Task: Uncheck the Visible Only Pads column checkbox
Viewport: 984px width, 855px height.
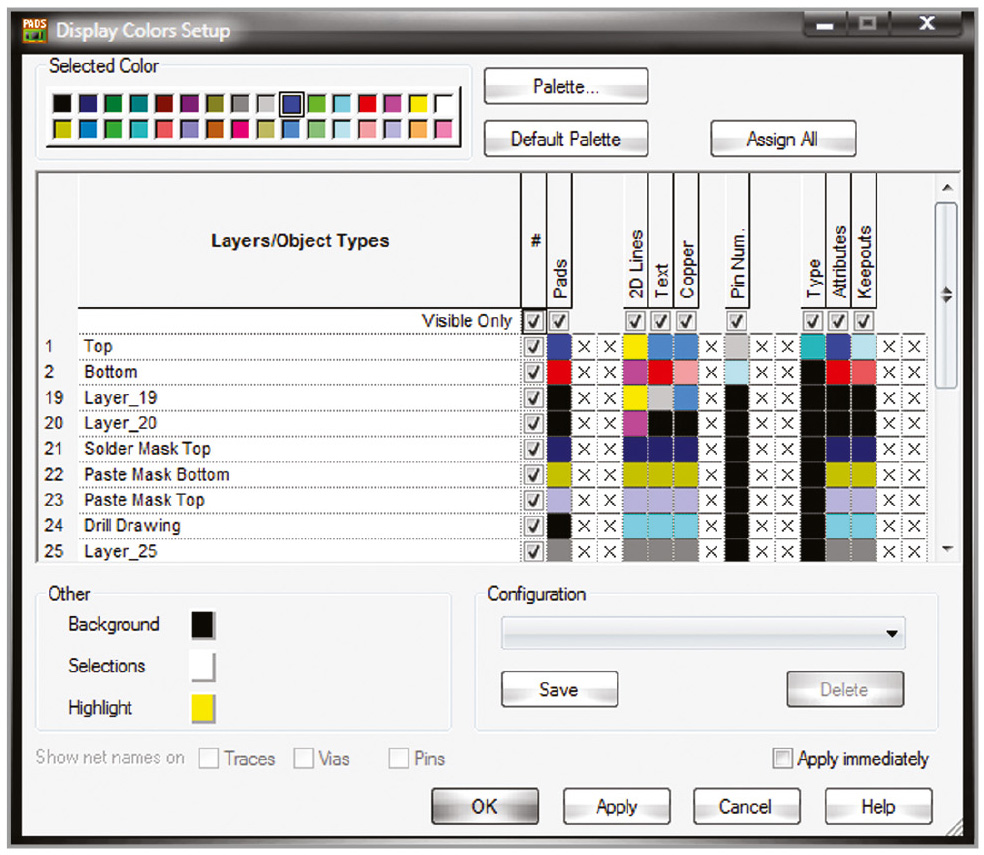Action: point(560,321)
